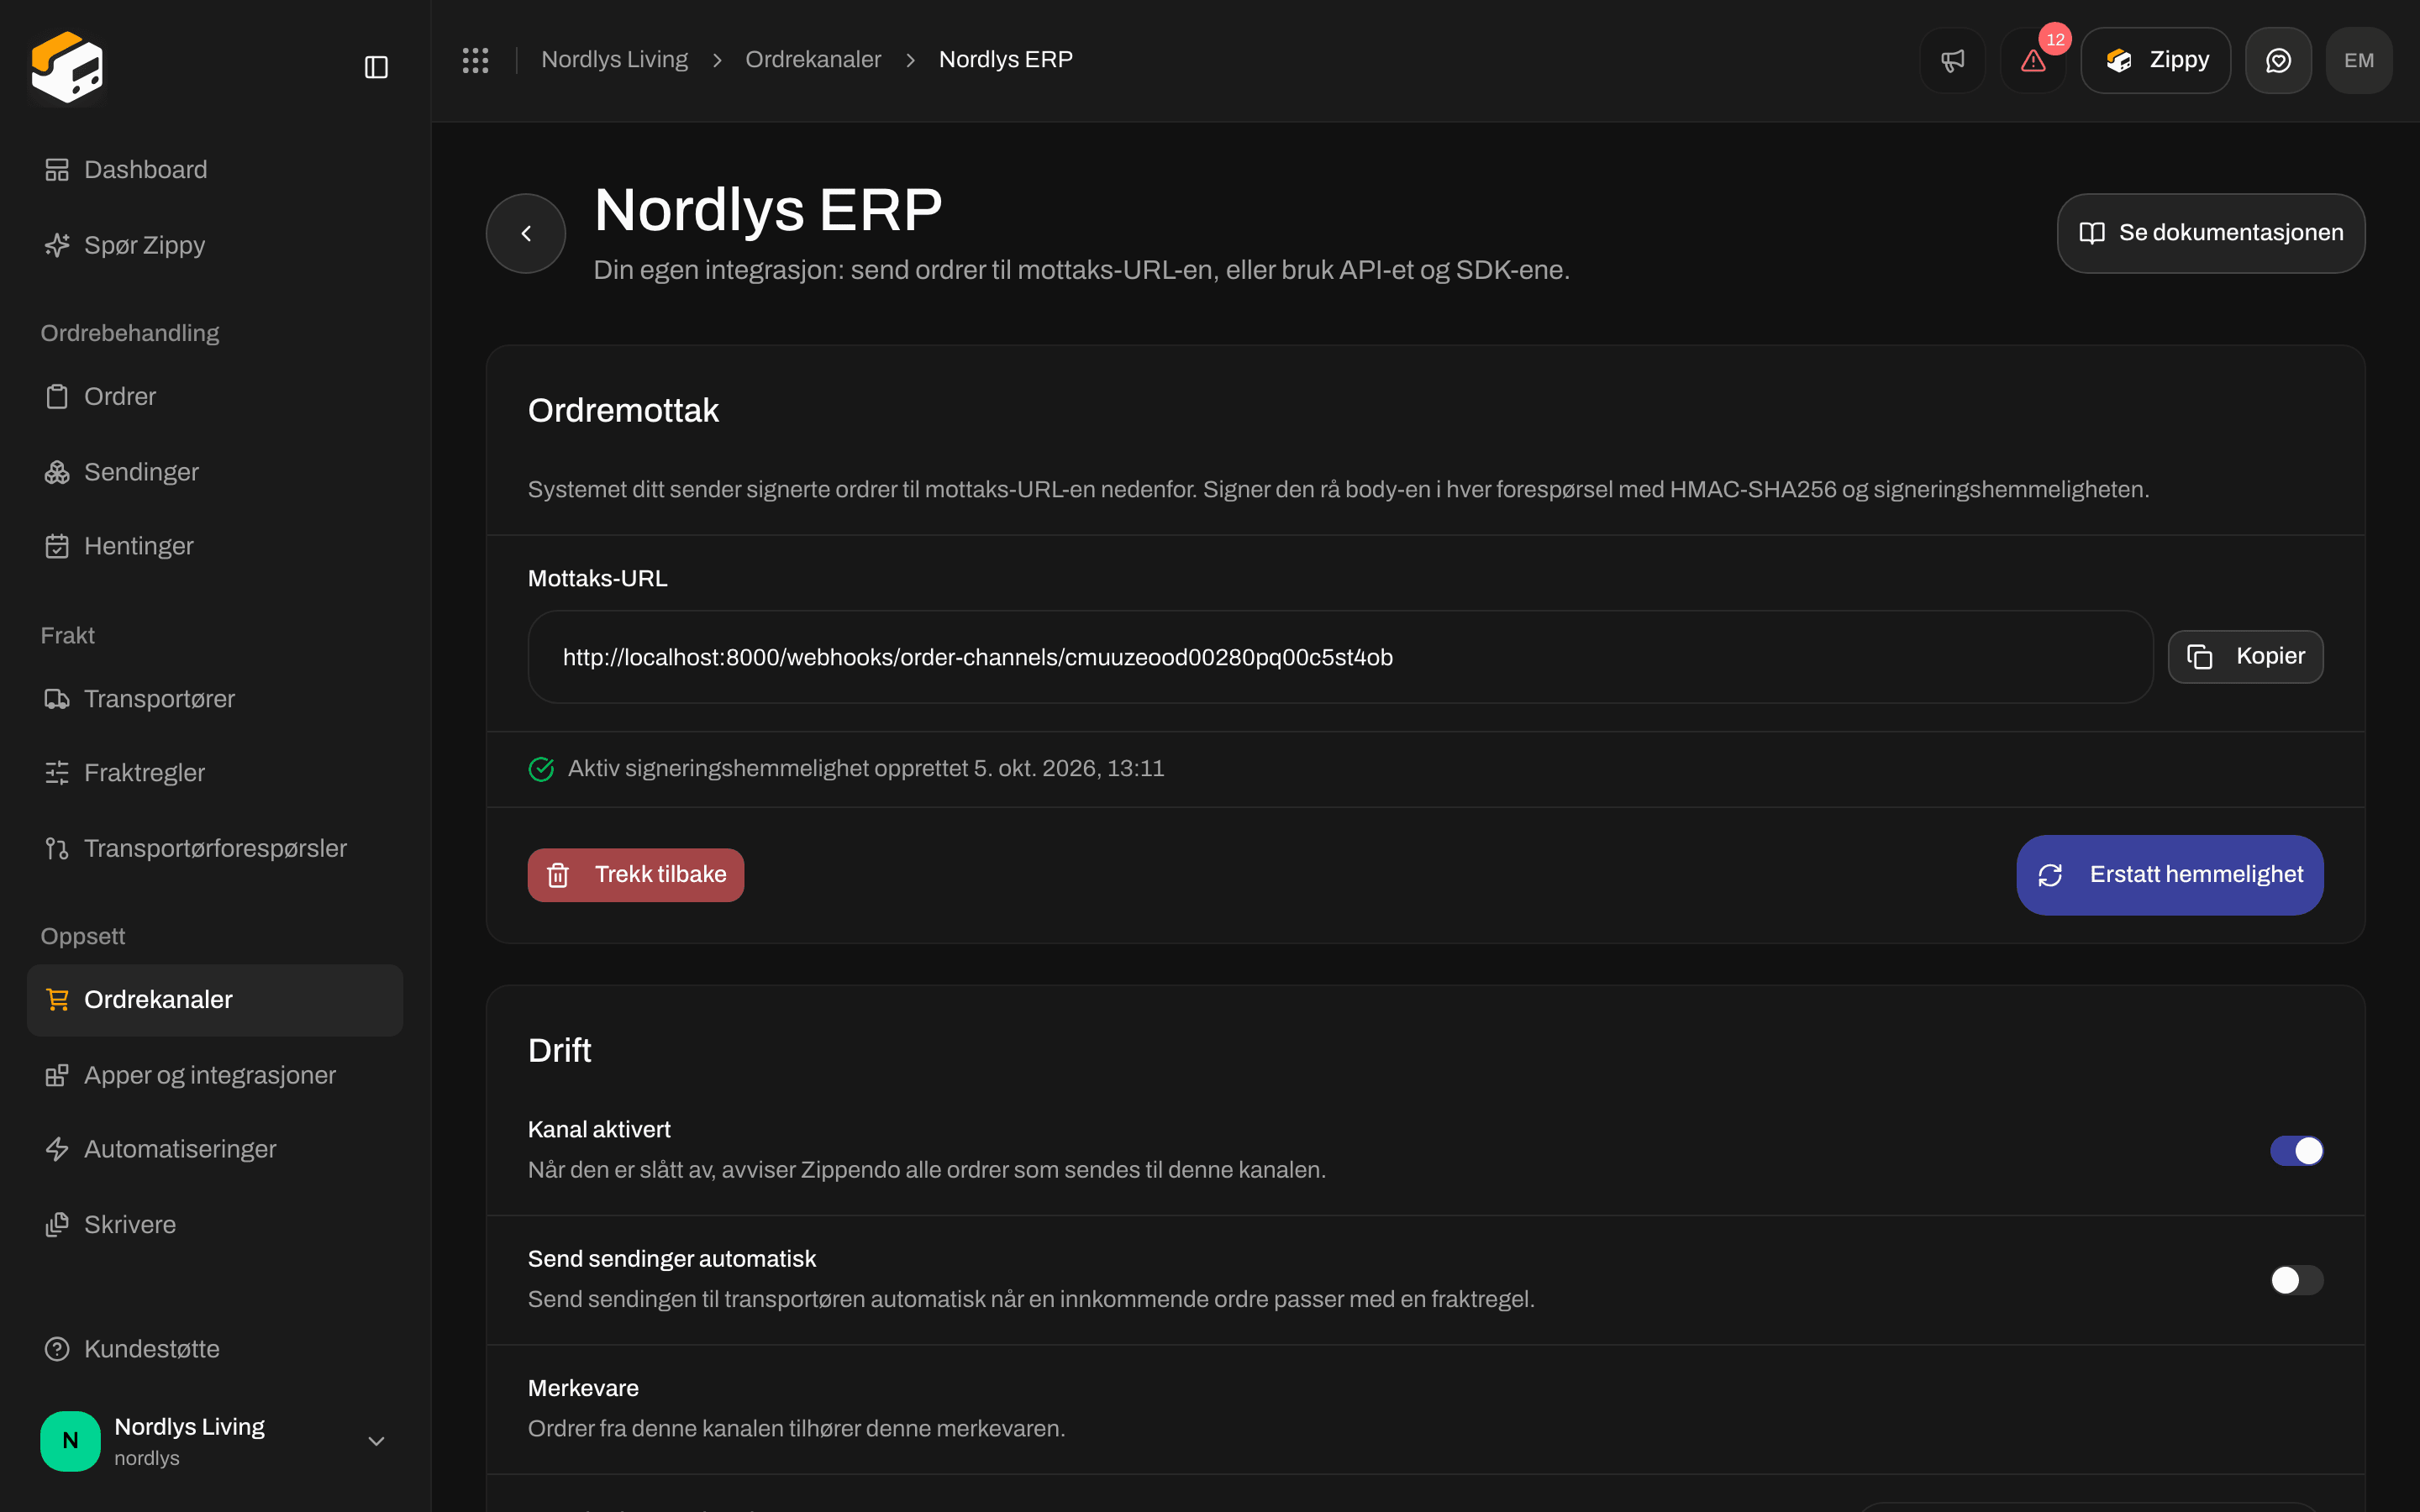Toggle Kanal aktivert switch off
Image resolution: width=2420 pixels, height=1512 pixels.
pyautogui.click(x=2296, y=1151)
